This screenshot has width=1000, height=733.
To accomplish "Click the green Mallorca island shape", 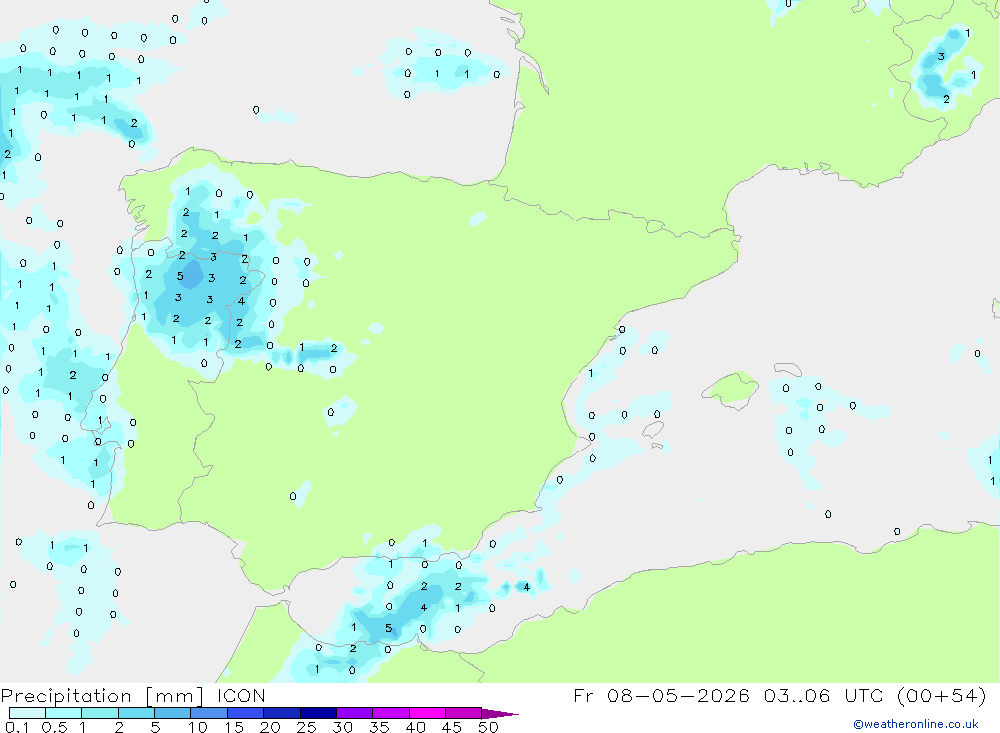I will (732, 388).
